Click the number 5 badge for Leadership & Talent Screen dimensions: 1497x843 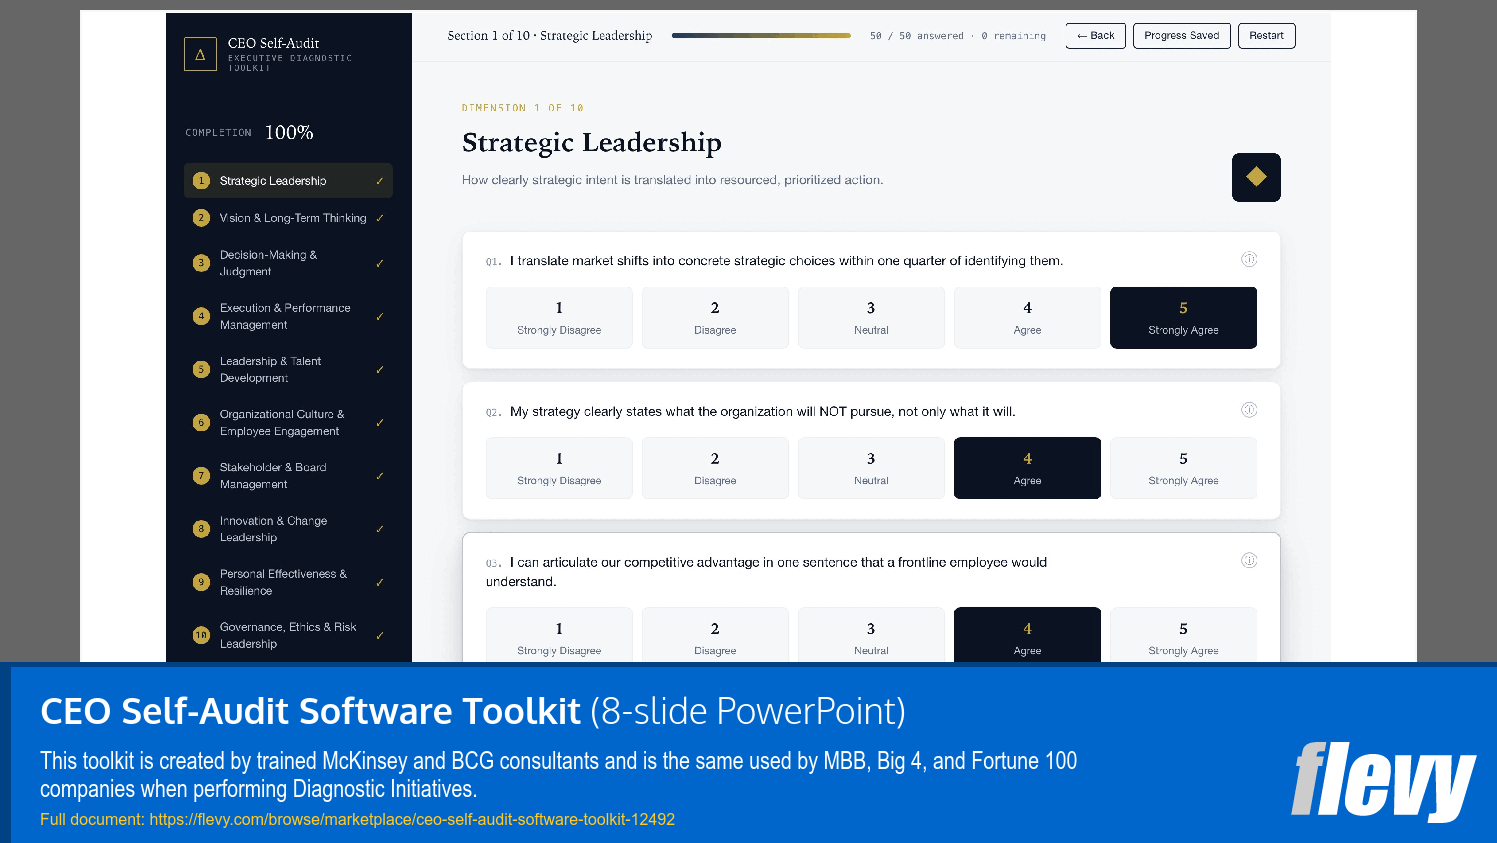pos(201,369)
